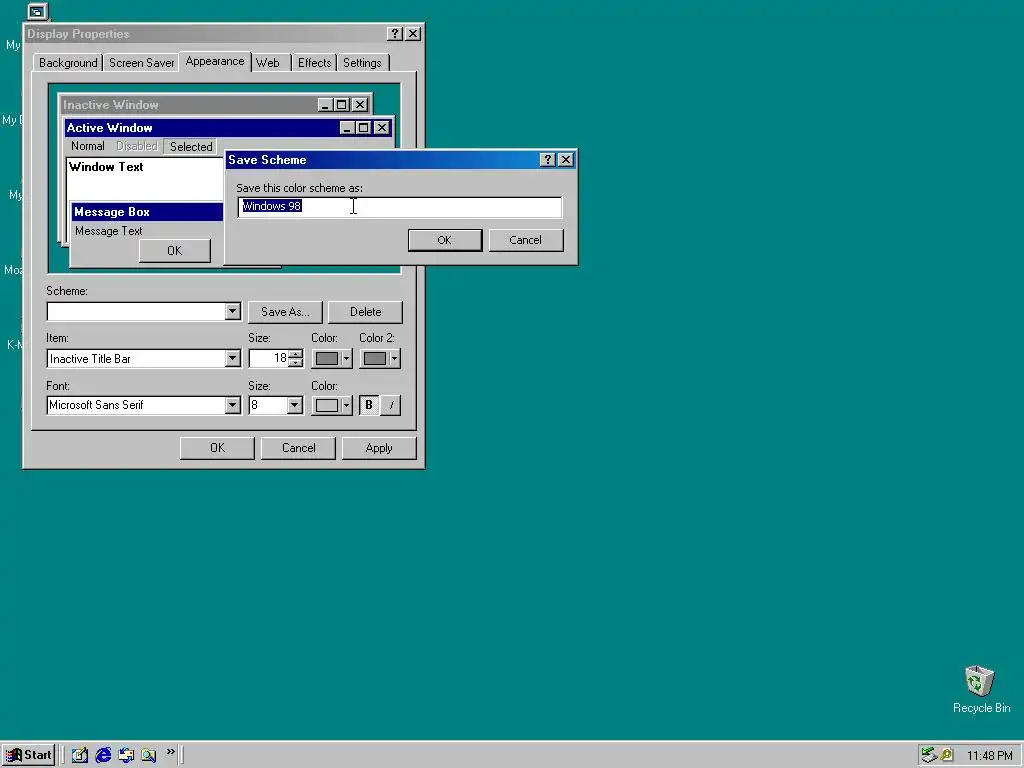Launch Internet Explorer from quick launch
This screenshot has height=768, width=1024.
click(x=103, y=756)
